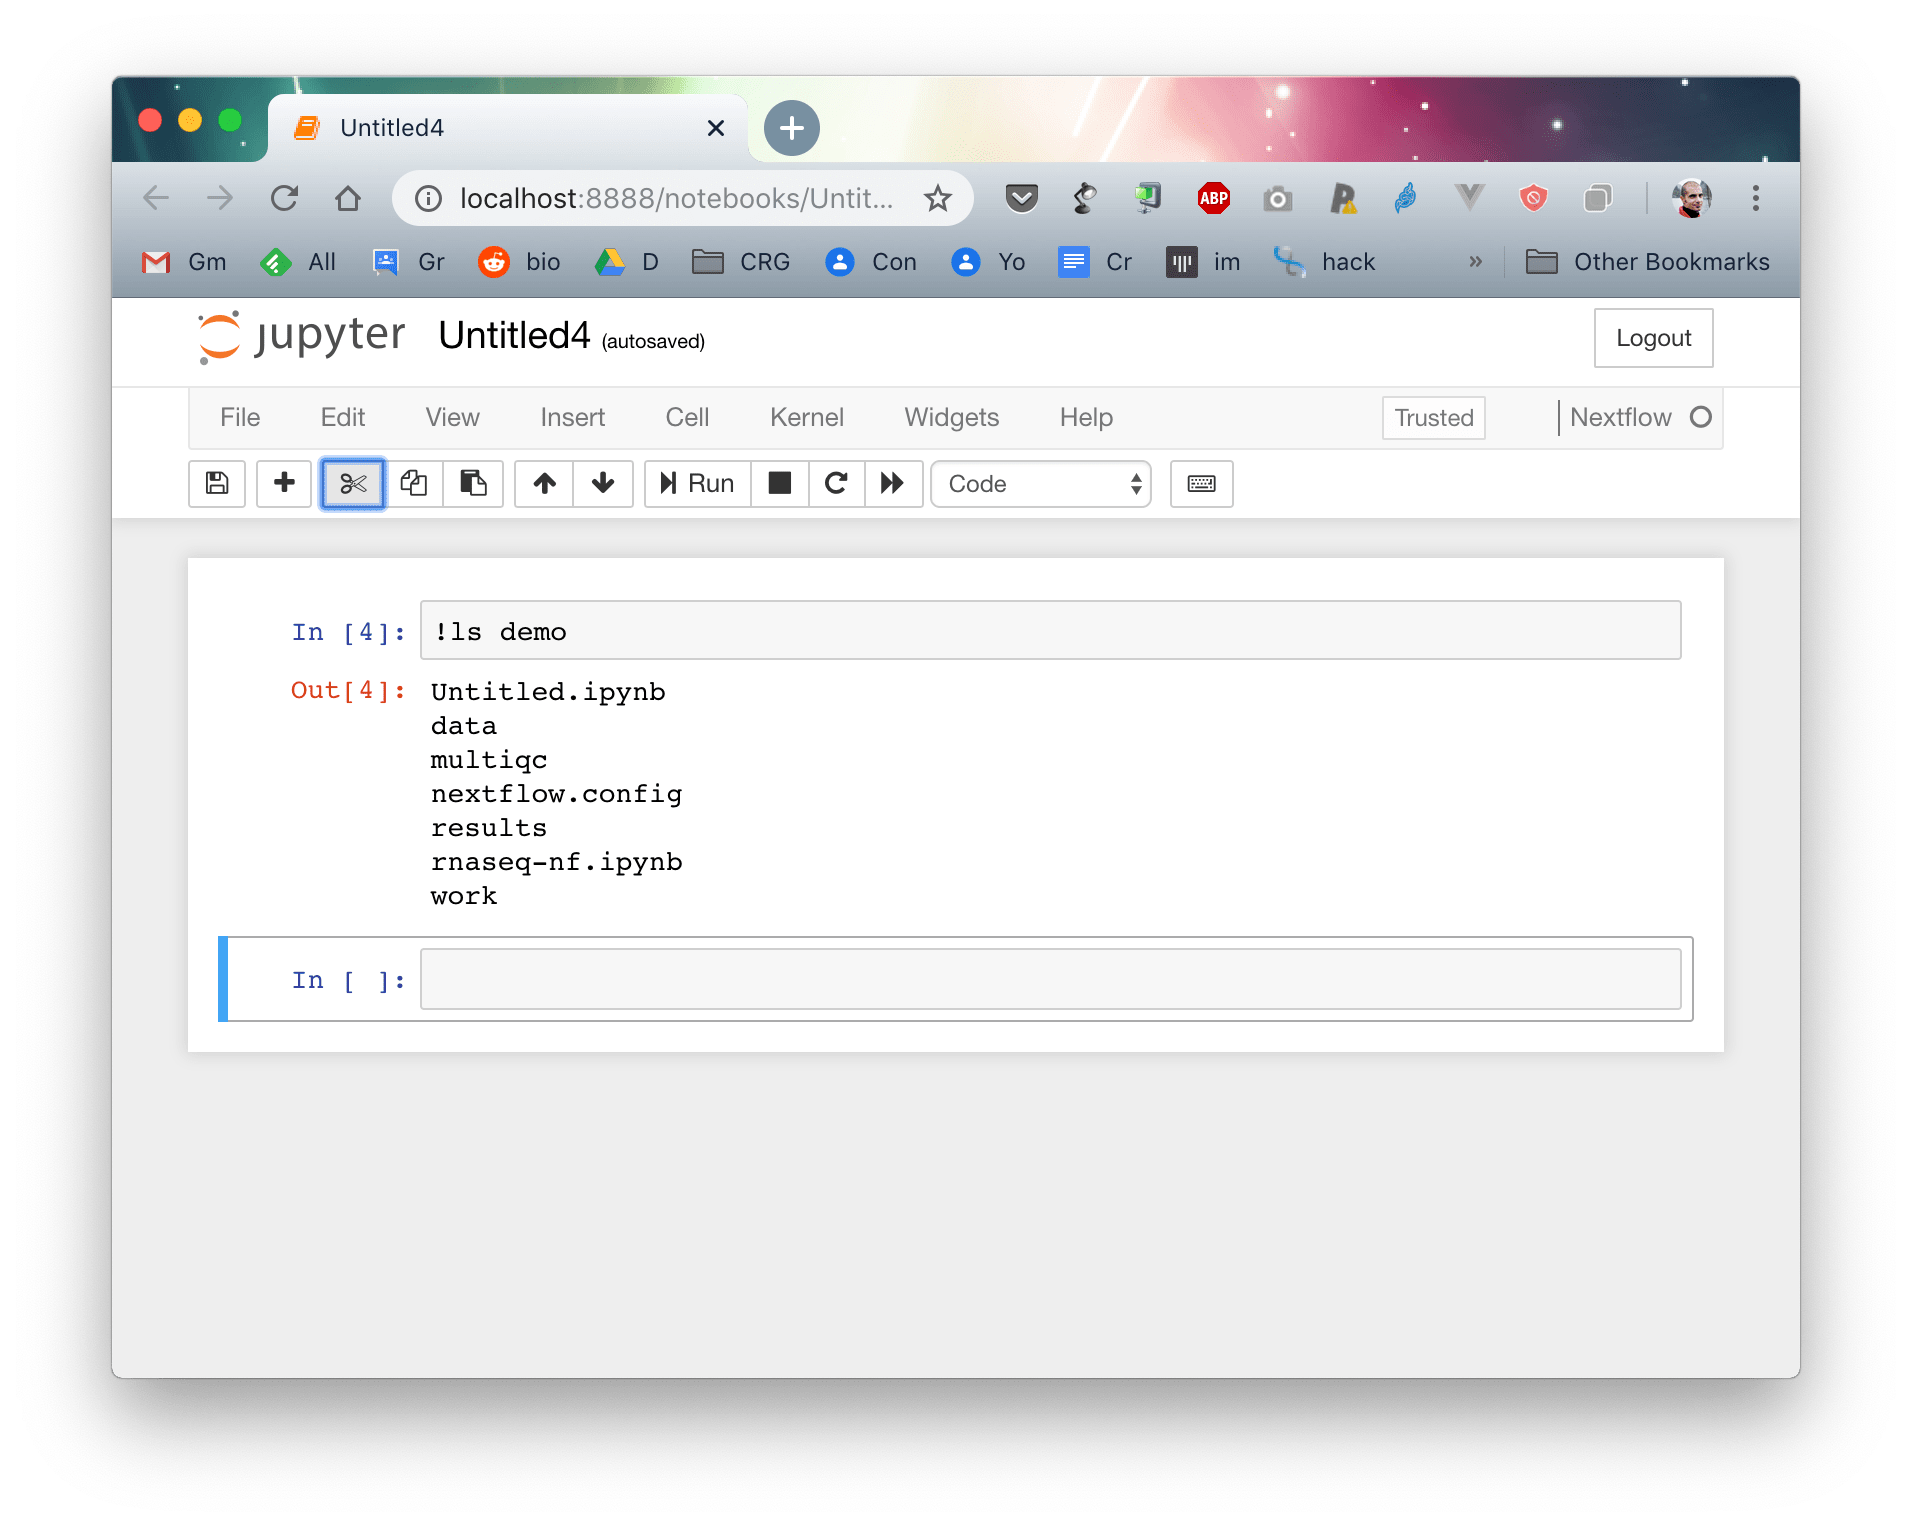Restart kernel and run all cells
This screenshot has height=1526, width=1912.
coord(894,483)
